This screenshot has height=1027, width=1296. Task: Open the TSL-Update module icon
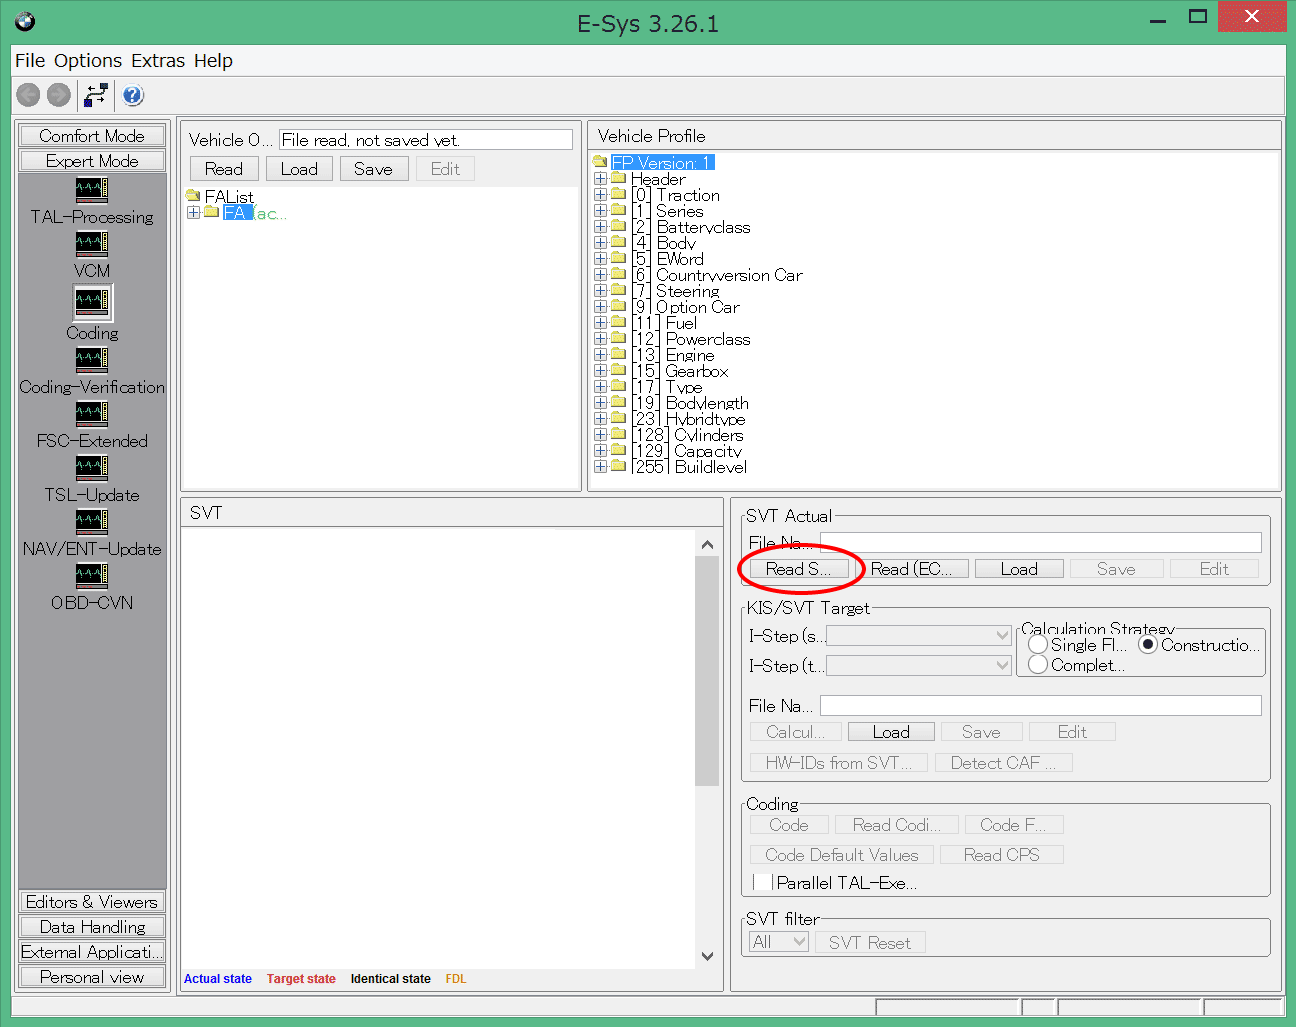[92, 467]
